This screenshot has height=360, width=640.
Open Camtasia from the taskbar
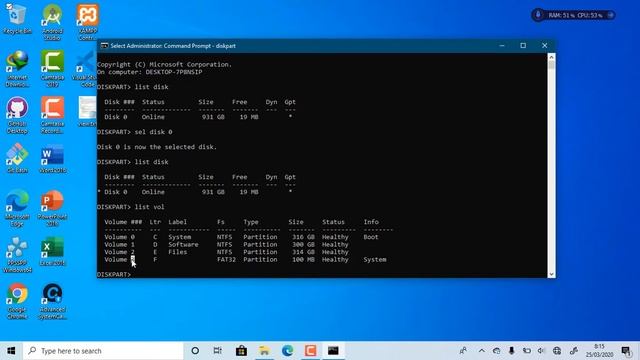(310, 351)
